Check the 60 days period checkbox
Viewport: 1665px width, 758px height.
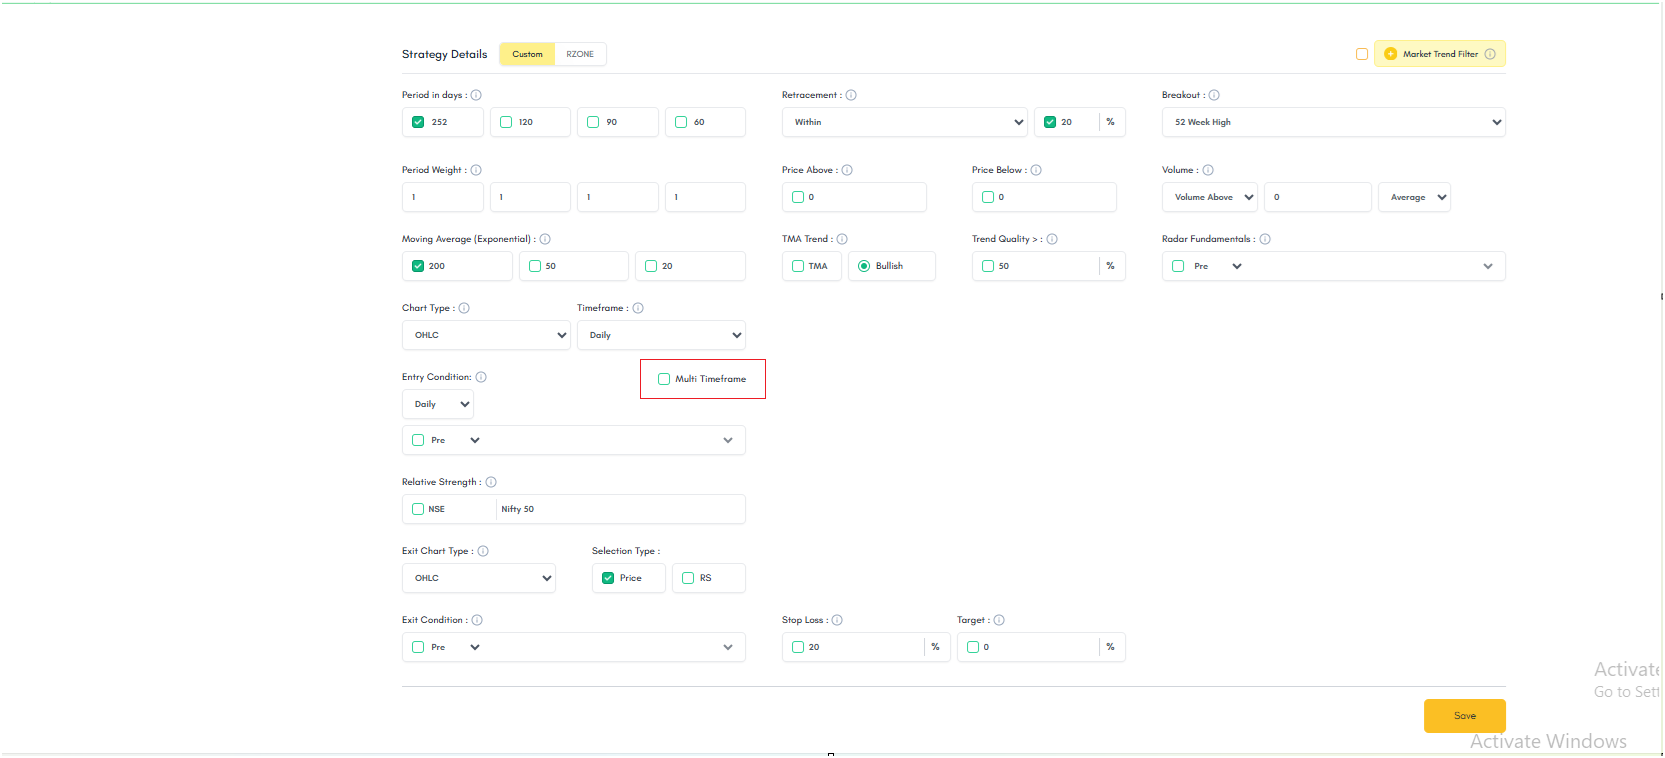pyautogui.click(x=681, y=122)
